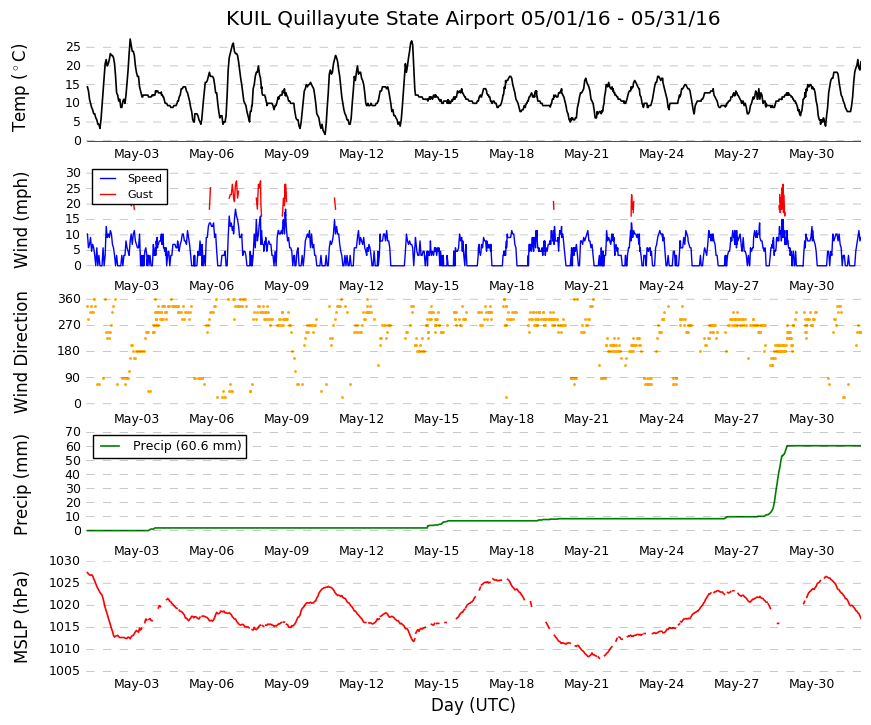
Task: Click May-09 tick under wind speed chart
Action: 286,286
